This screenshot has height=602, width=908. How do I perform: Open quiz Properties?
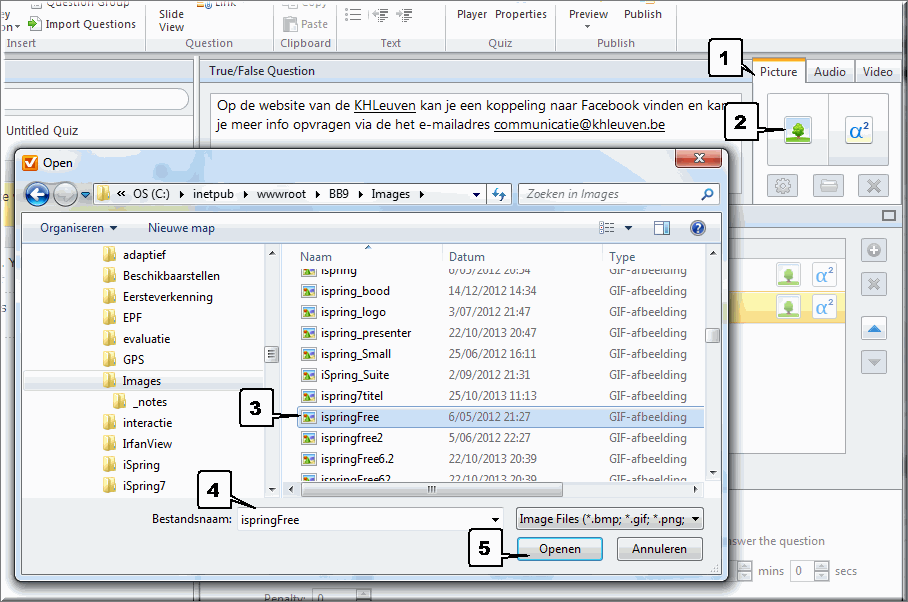pos(521,14)
